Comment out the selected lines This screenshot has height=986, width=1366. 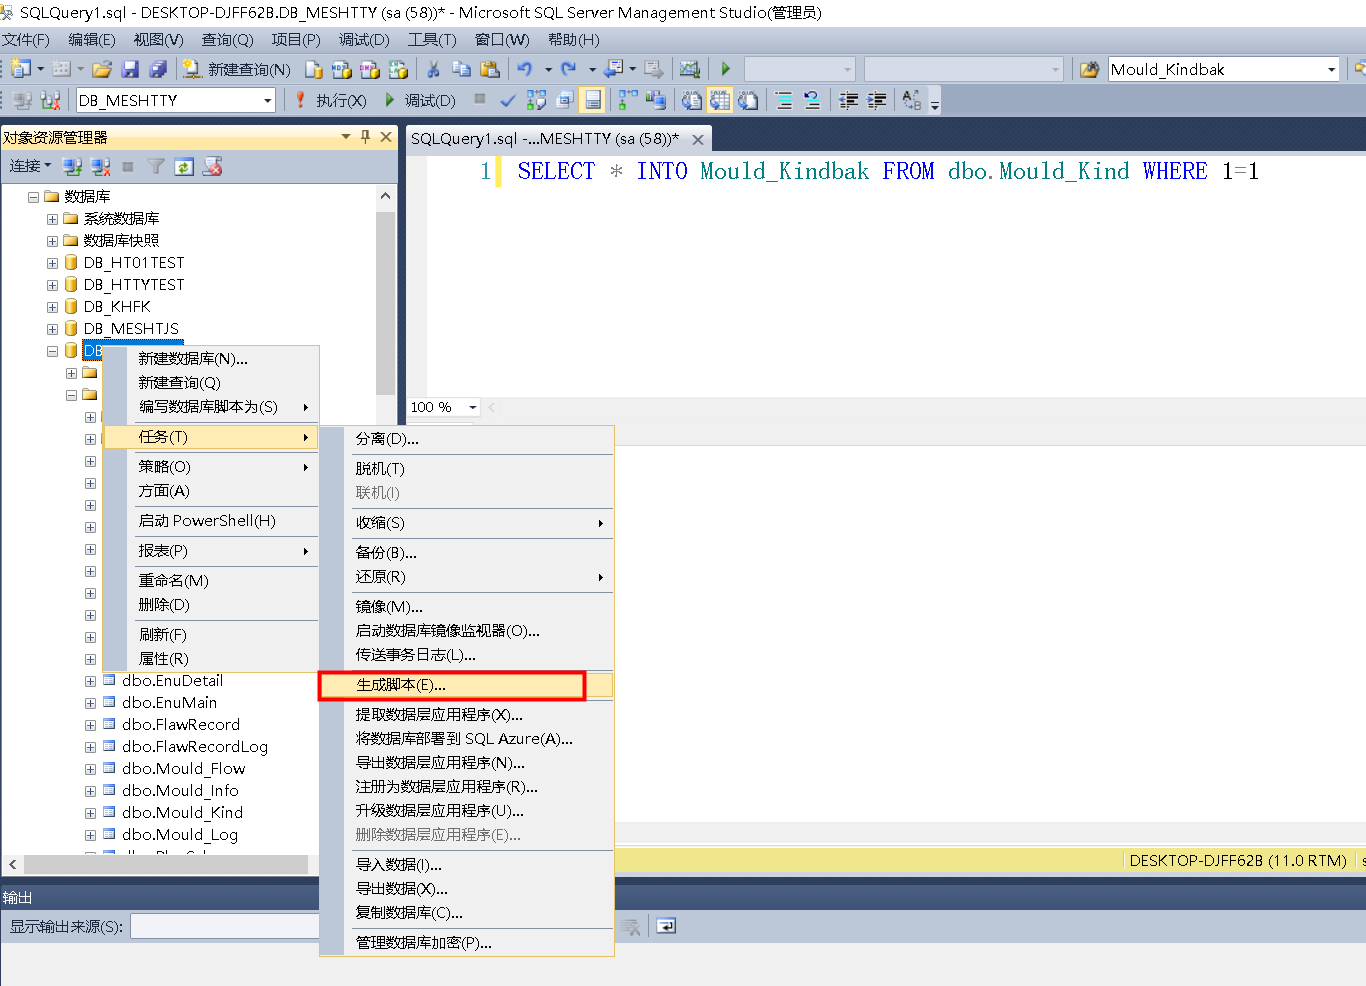point(784,100)
